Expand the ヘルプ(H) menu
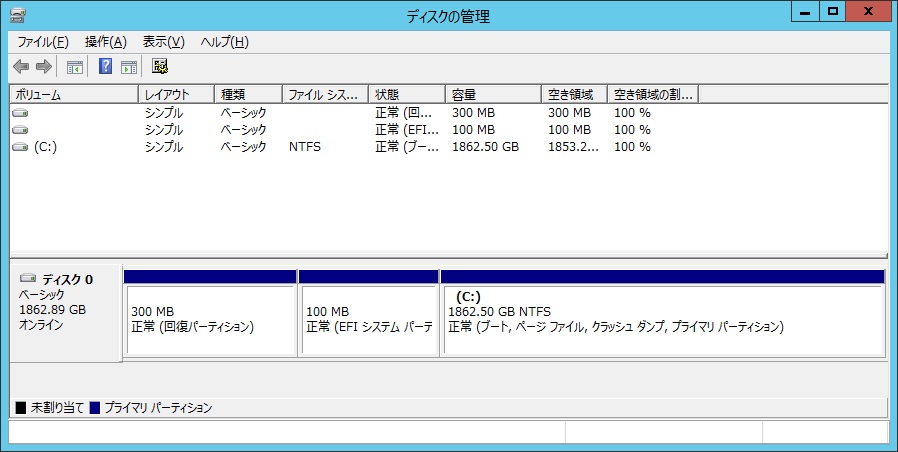This screenshot has width=898, height=452. 224,42
